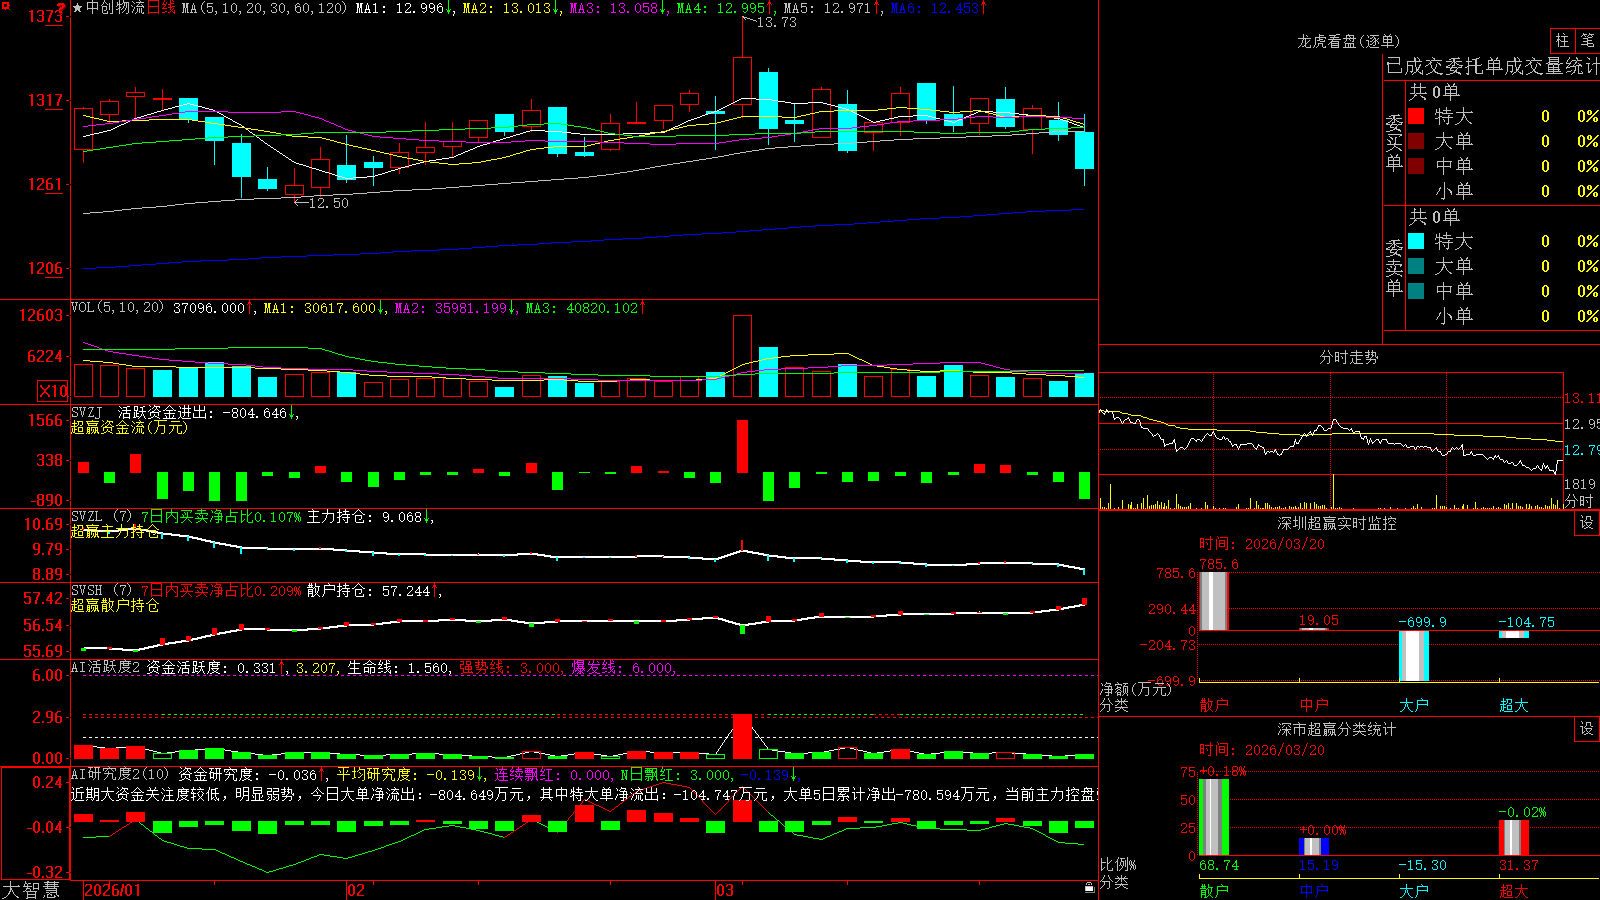This screenshot has height=900, width=1600.
Task: Click the 785.6 散户 bar in 实时监控
Action: click(x=1213, y=601)
